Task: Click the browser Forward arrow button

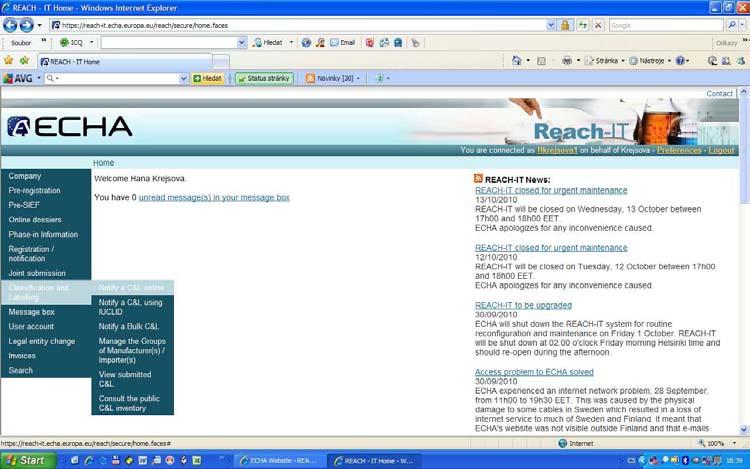Action: pos(26,25)
